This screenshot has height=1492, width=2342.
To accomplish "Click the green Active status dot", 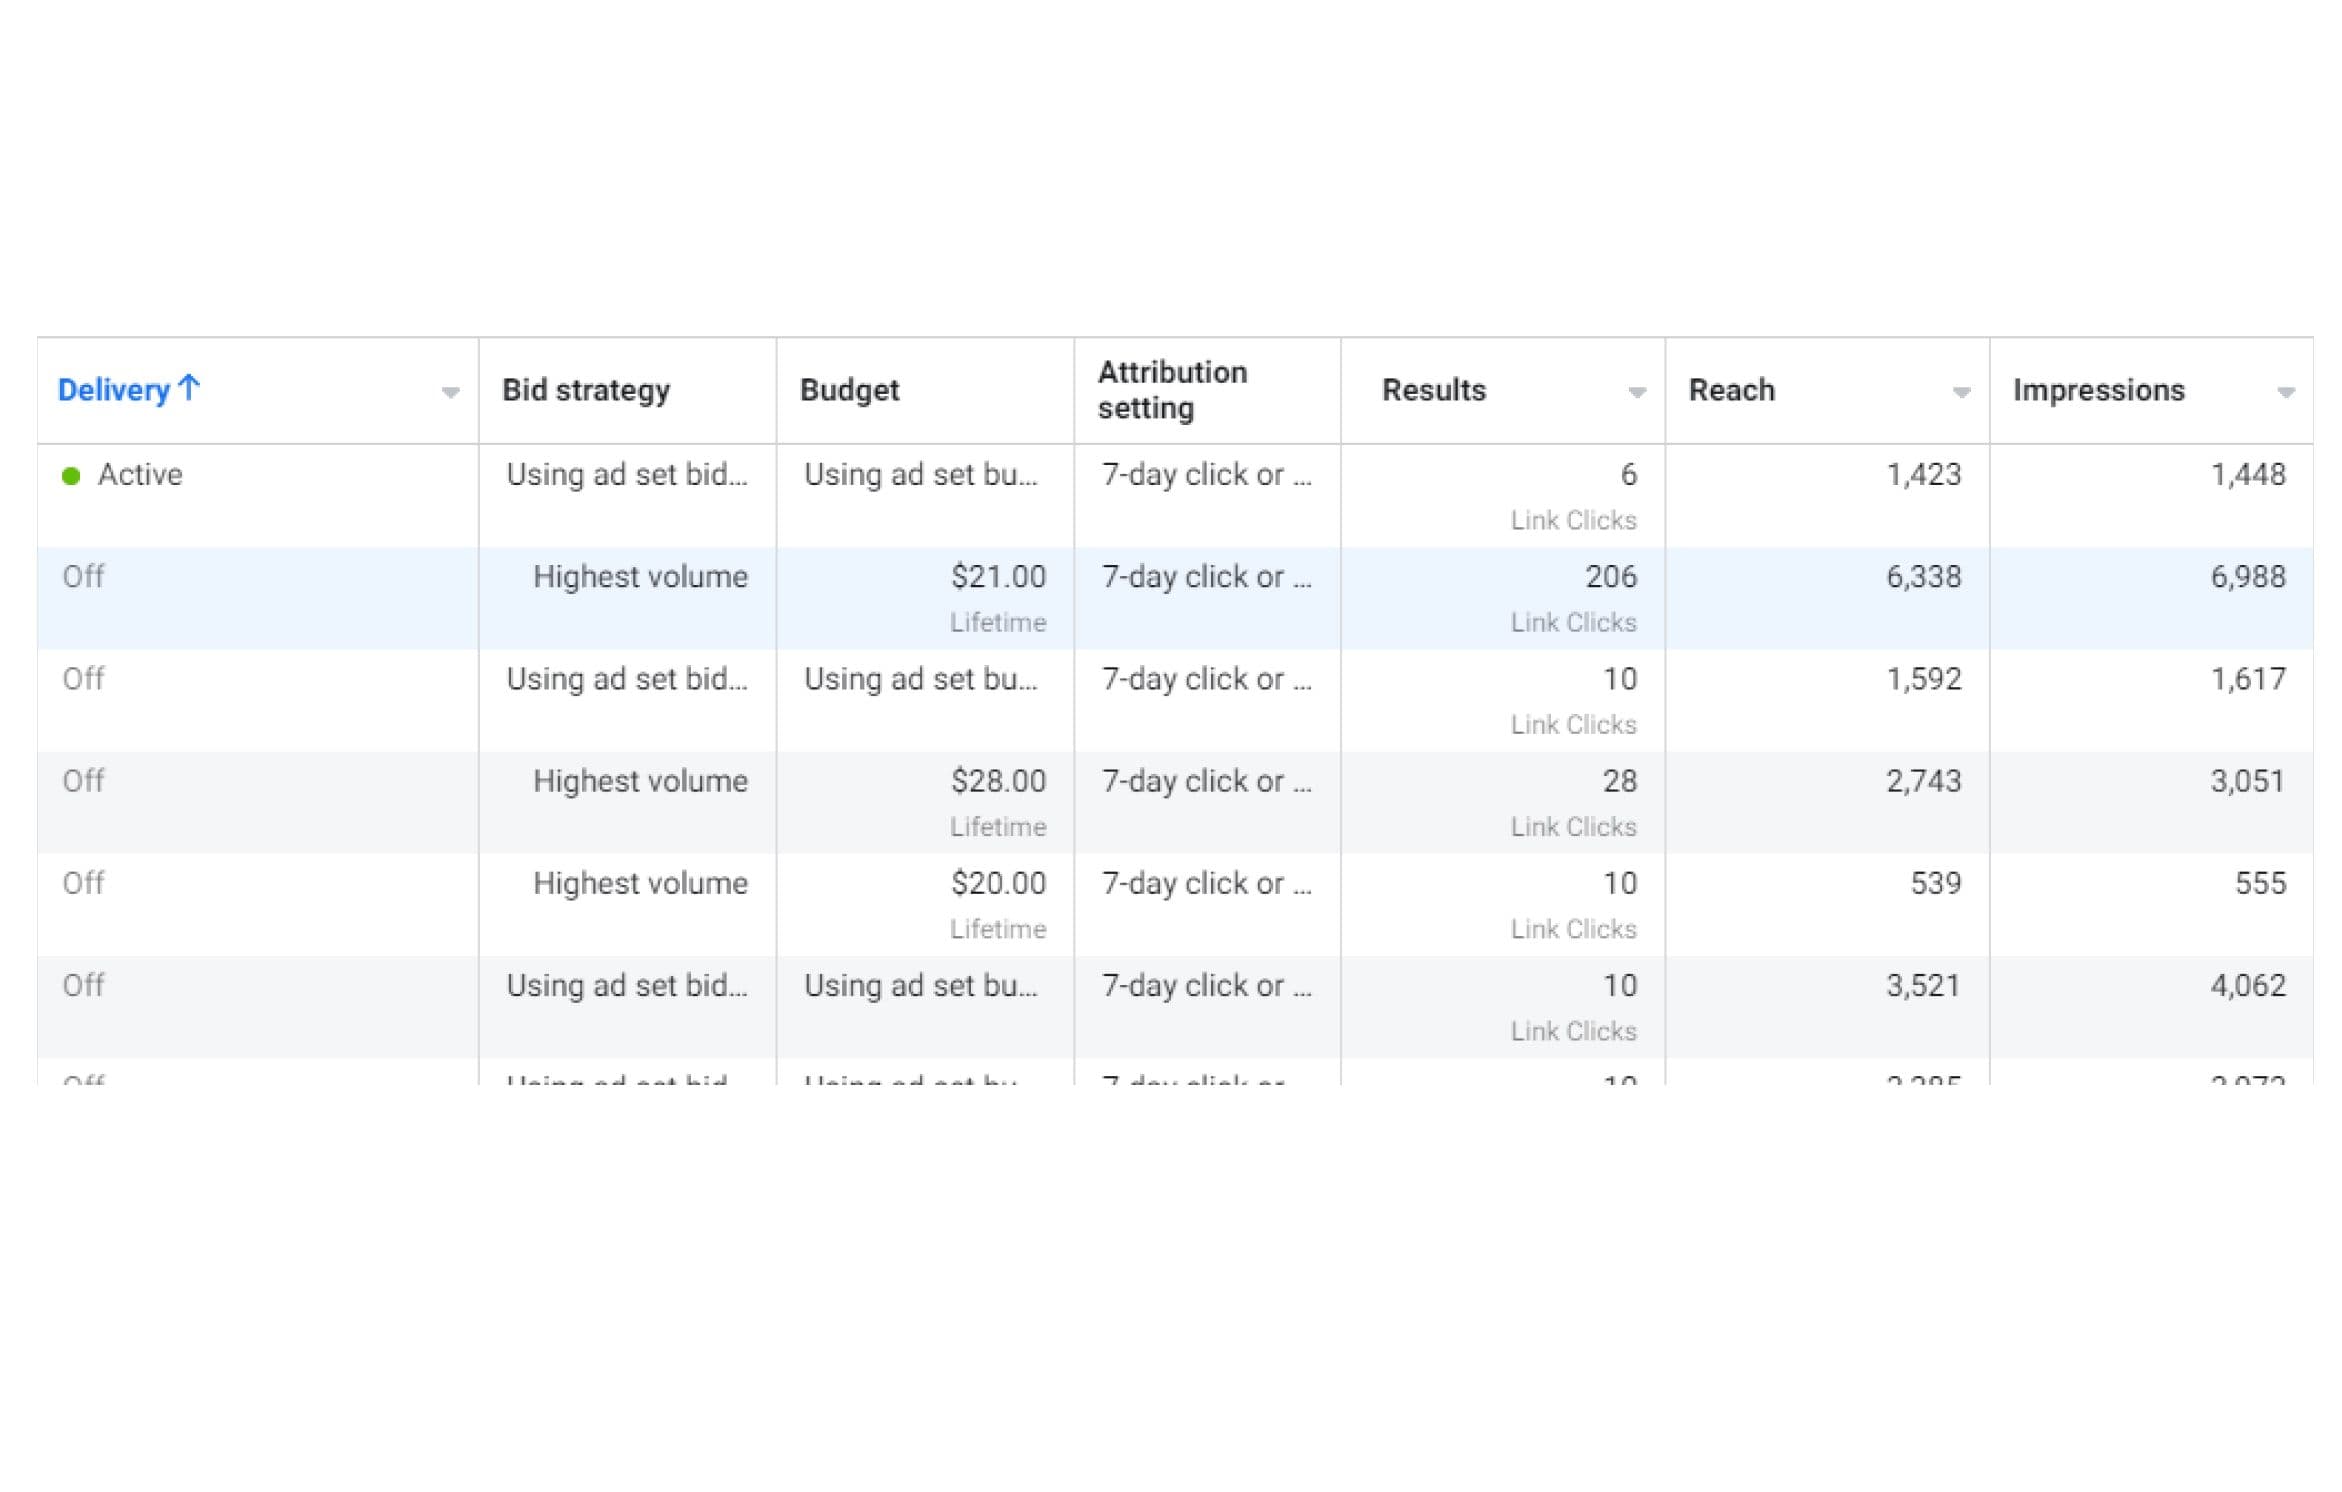I will pos(71,476).
